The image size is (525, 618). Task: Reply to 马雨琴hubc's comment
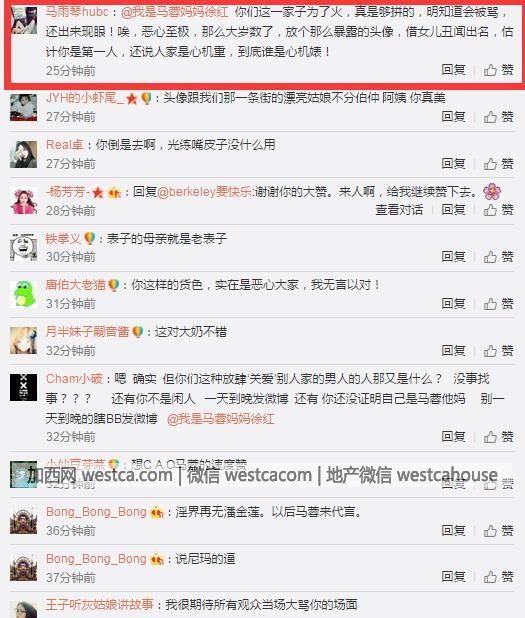click(453, 70)
